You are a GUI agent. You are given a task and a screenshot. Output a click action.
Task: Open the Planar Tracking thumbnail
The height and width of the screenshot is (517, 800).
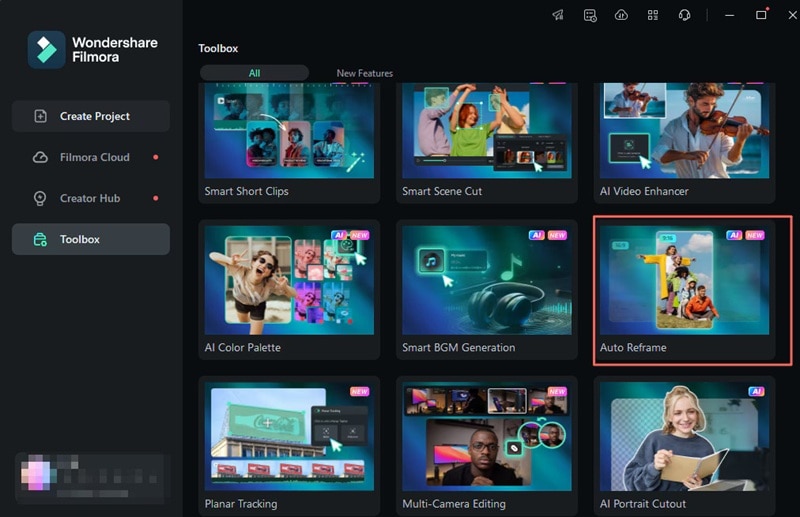tap(289, 436)
